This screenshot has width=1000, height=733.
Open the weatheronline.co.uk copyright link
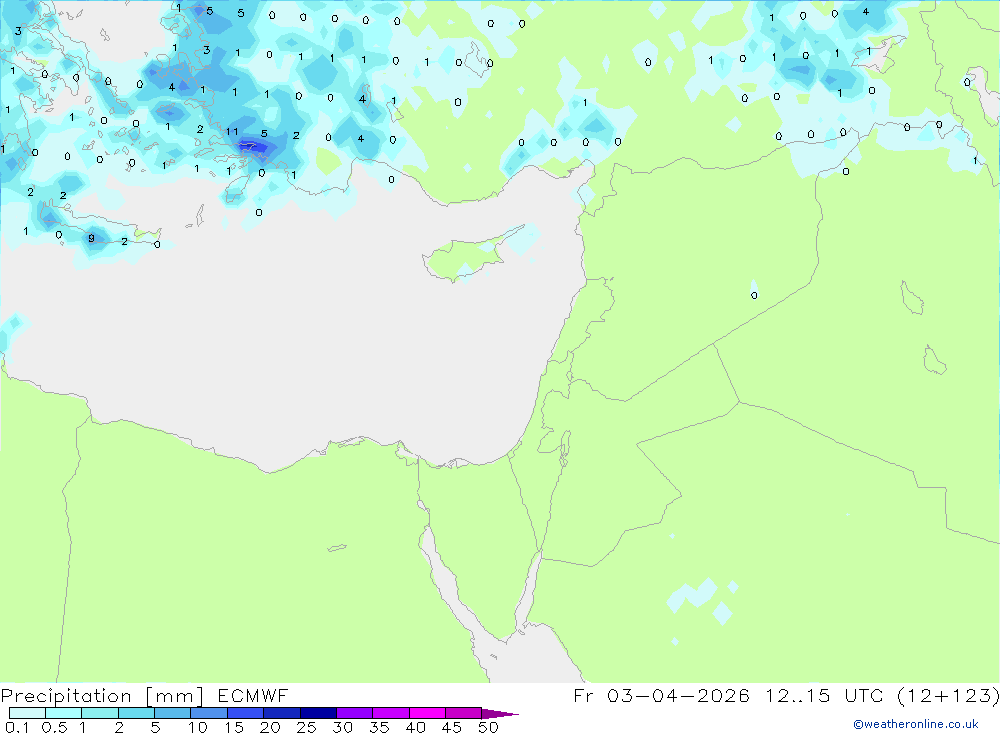(x=916, y=724)
